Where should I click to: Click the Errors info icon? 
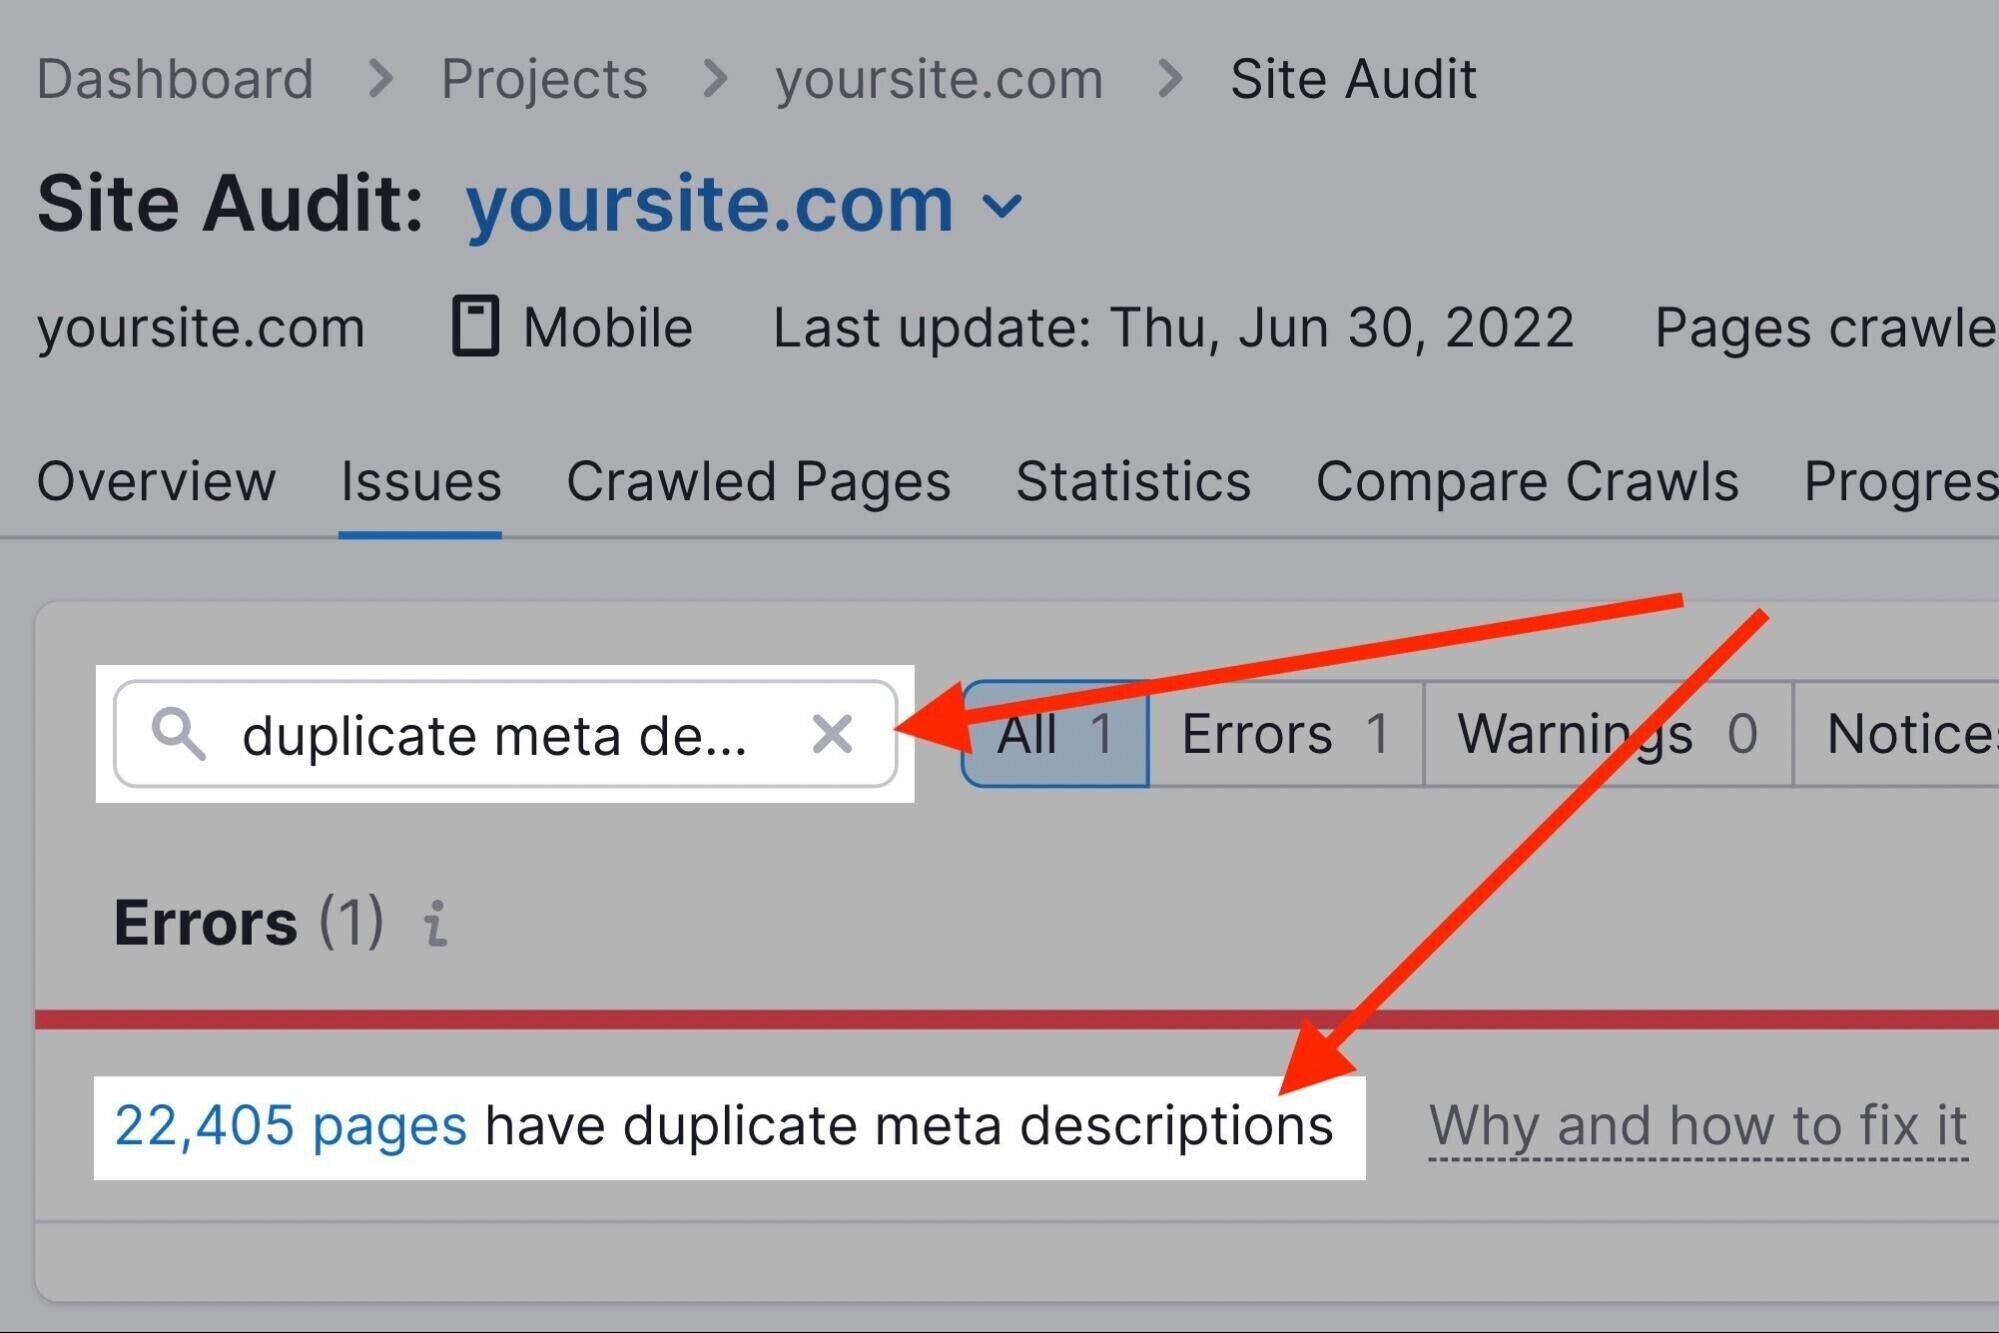click(435, 923)
